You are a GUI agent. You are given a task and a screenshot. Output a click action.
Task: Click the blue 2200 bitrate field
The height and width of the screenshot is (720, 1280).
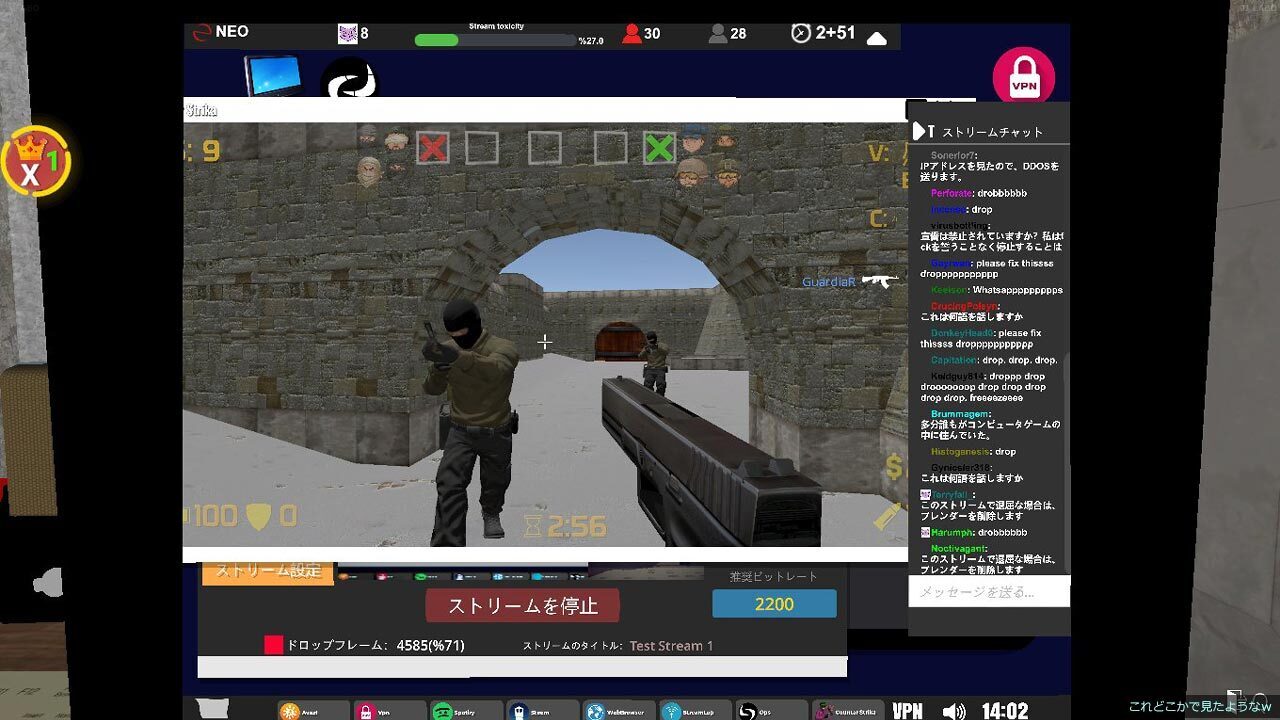pos(774,604)
